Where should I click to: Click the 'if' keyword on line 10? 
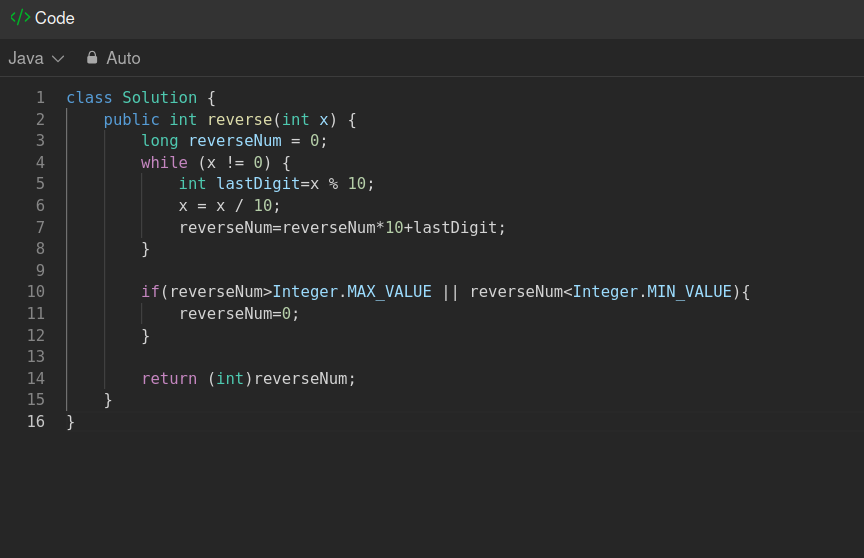[x=150, y=291]
